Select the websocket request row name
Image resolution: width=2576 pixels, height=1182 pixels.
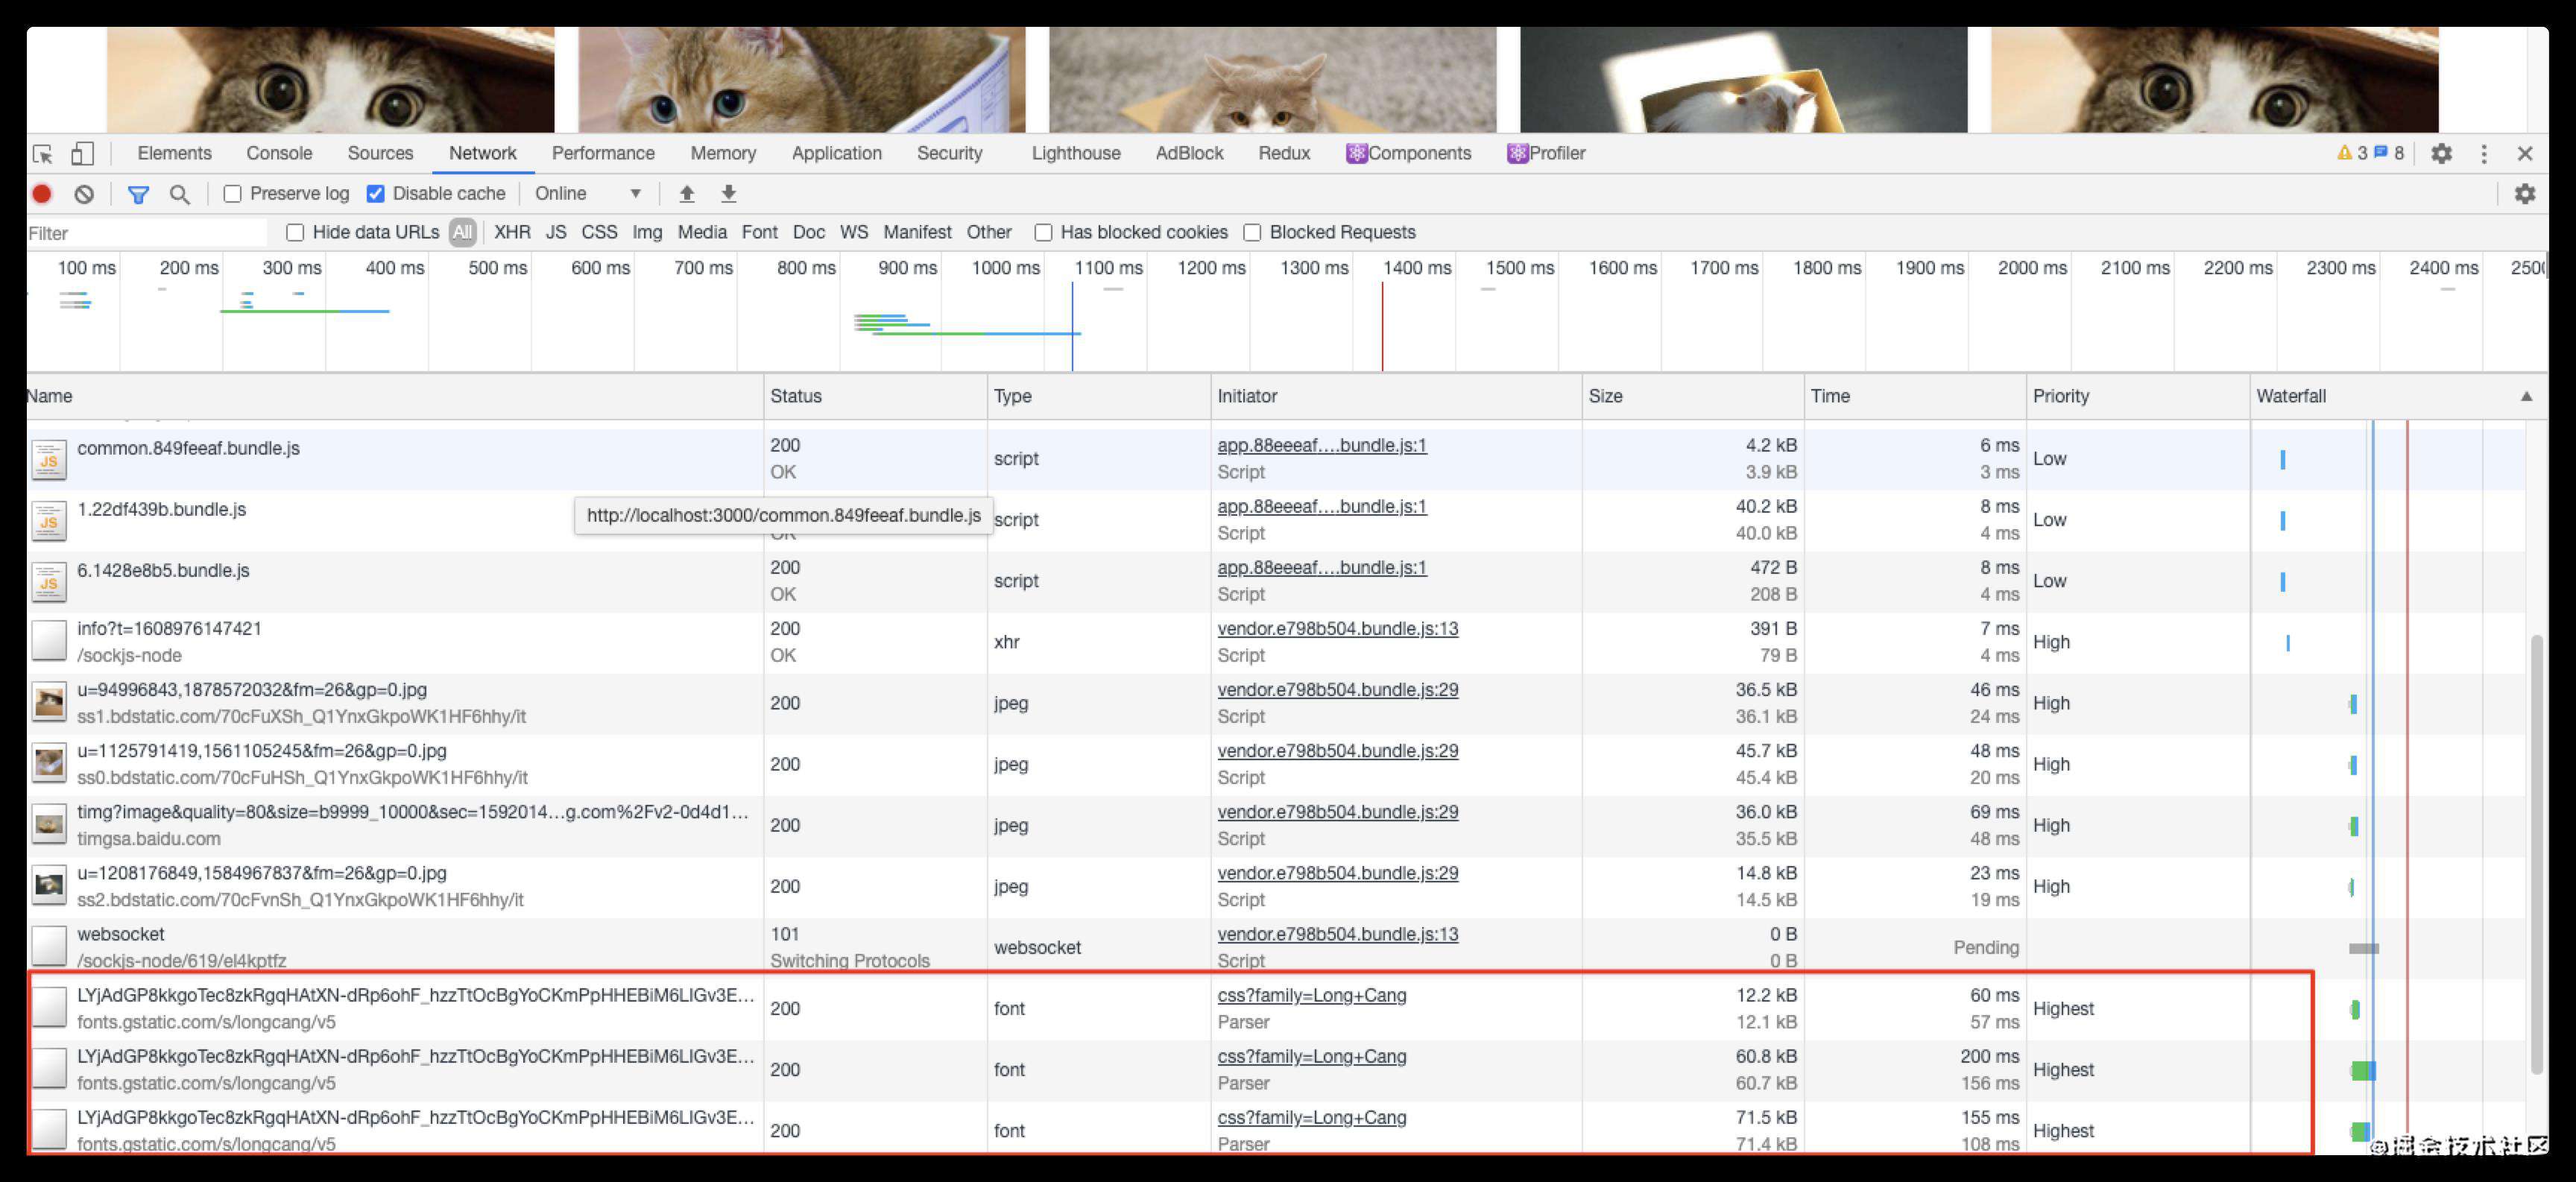point(121,934)
